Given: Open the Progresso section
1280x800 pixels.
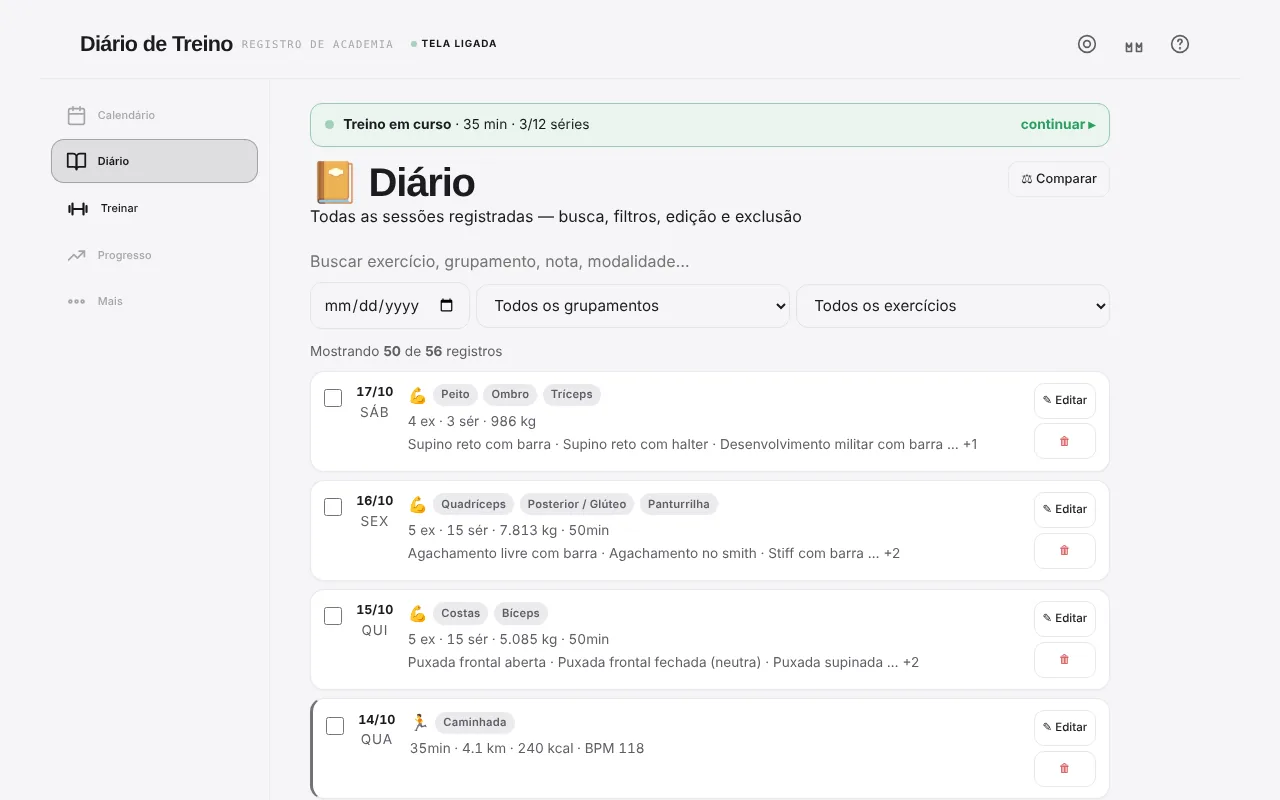Looking at the screenshot, I should tap(154, 255).
